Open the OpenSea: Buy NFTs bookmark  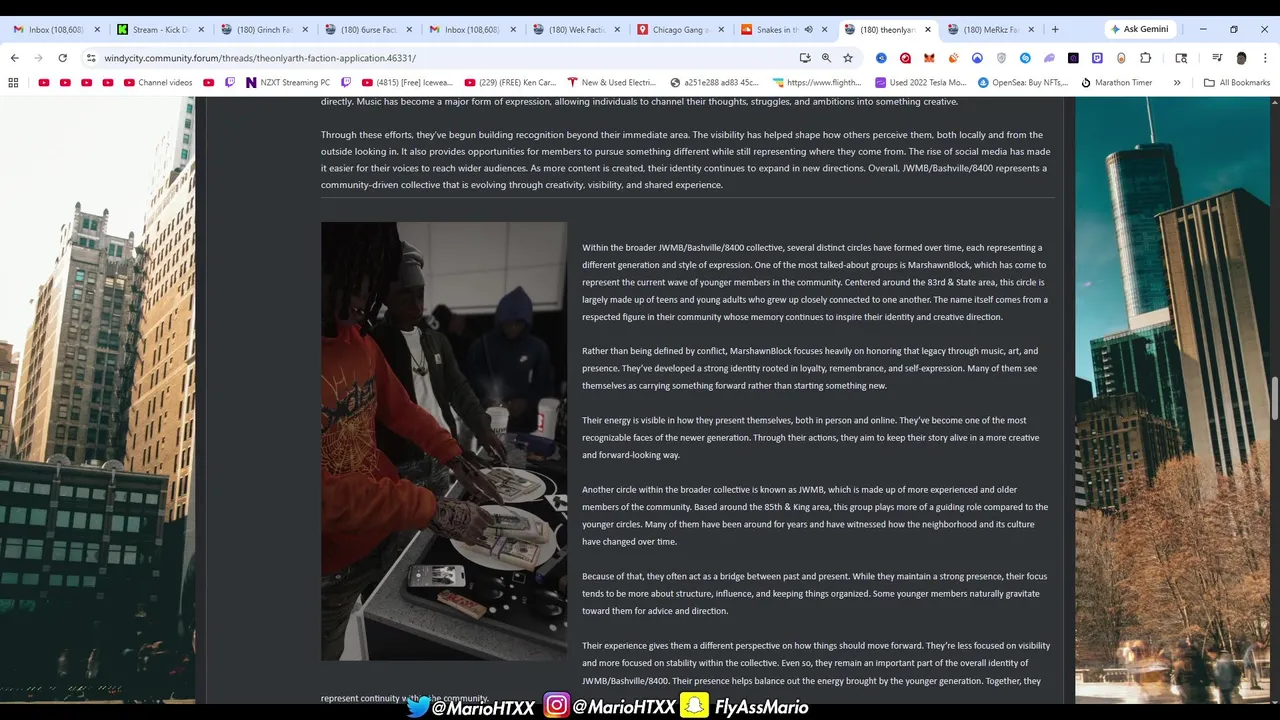pos(1023,83)
